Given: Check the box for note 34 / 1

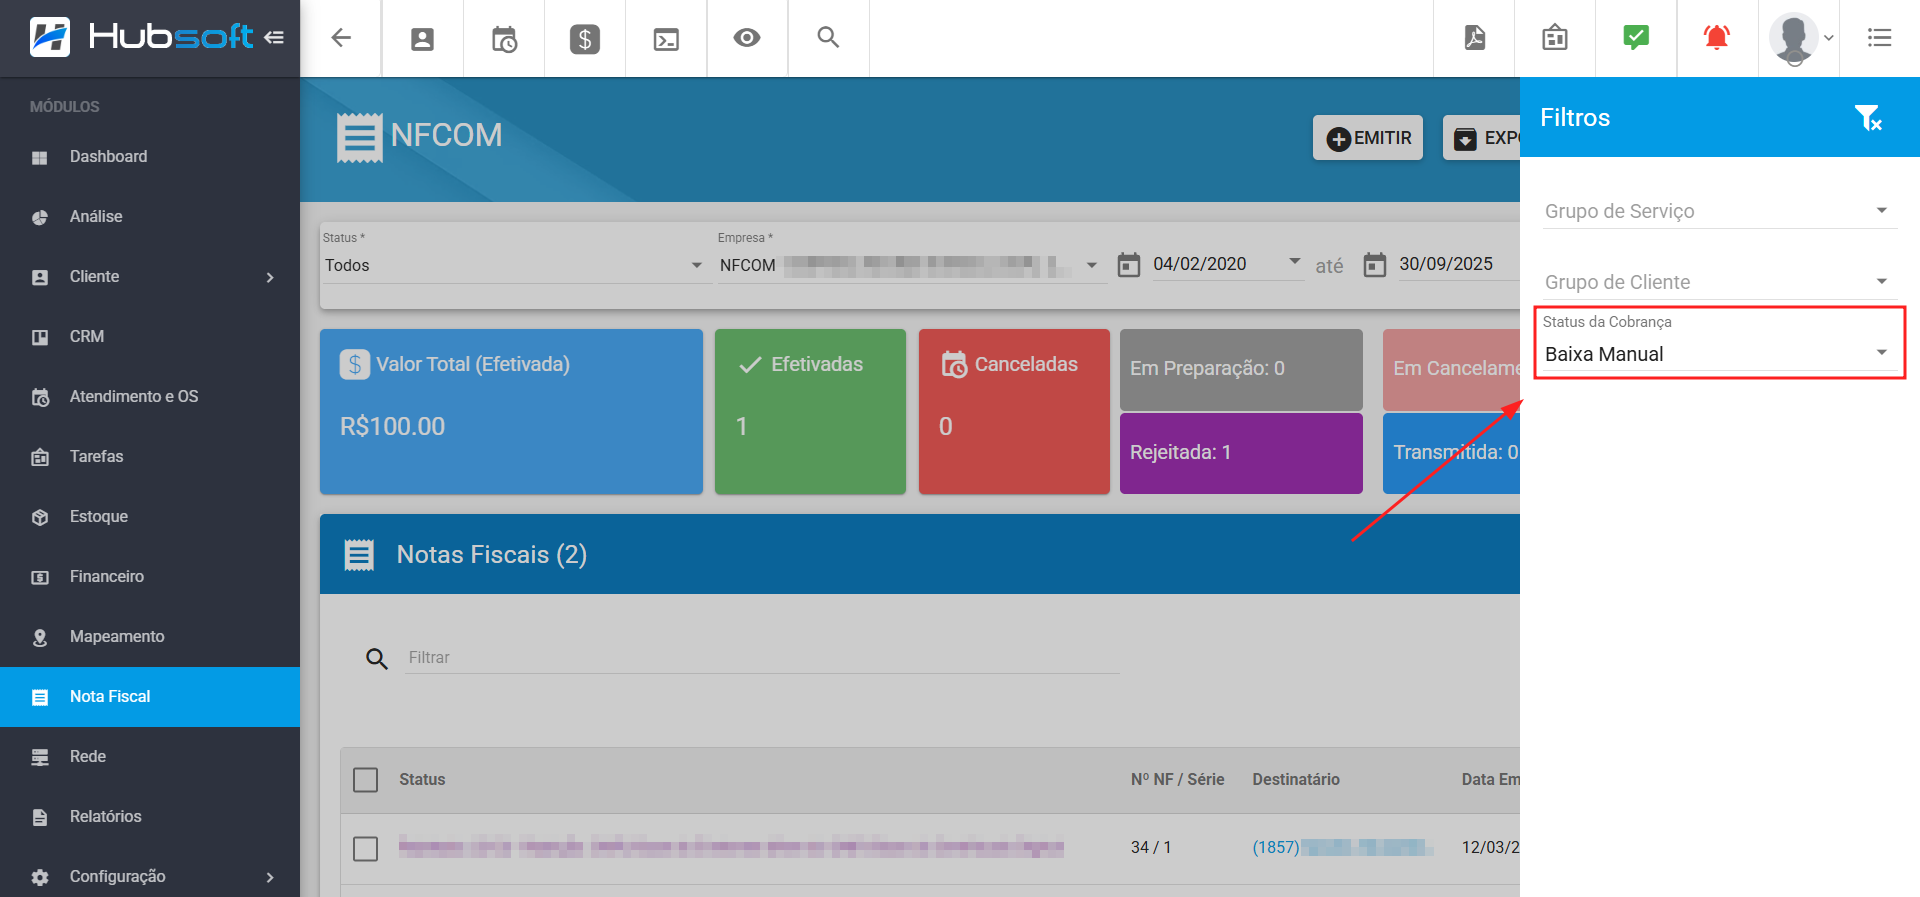Looking at the screenshot, I should click(366, 848).
